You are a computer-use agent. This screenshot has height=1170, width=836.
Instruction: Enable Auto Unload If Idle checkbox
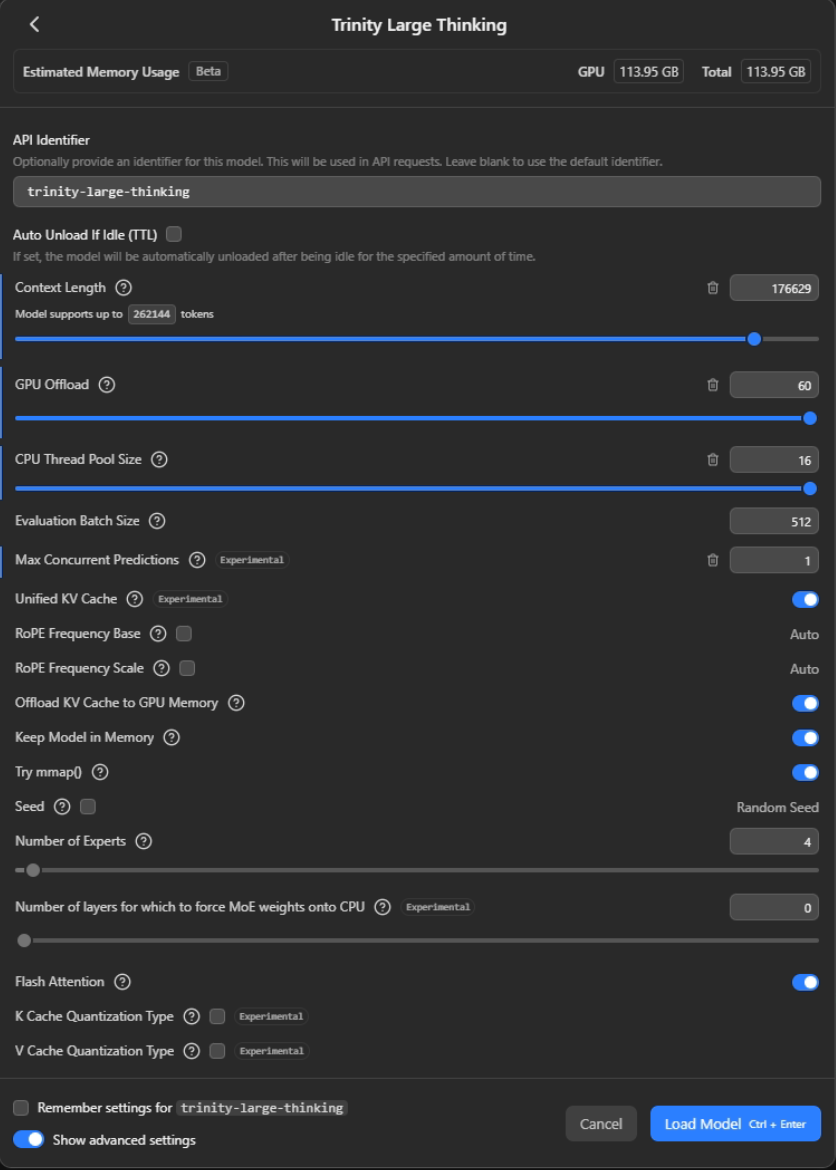[174, 234]
